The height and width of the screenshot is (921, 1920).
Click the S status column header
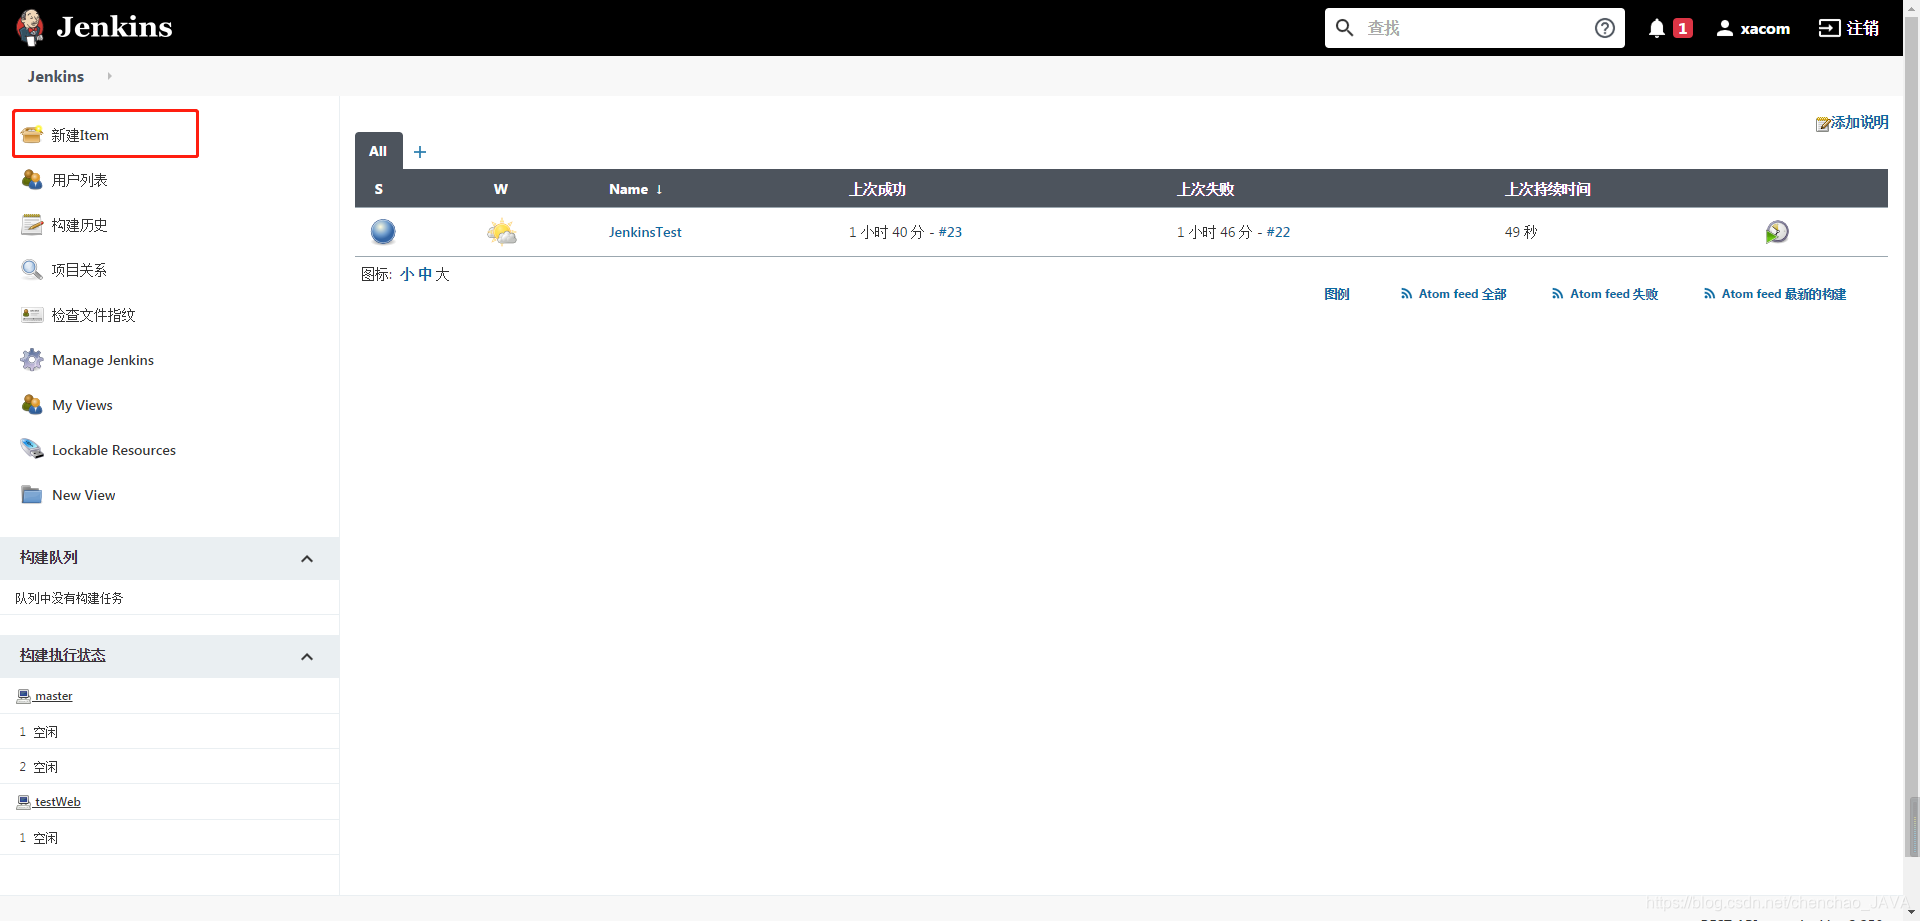click(379, 189)
